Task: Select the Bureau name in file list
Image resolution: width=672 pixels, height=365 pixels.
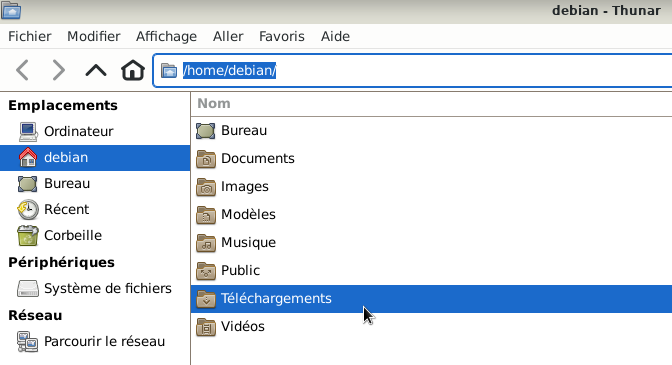Action: coord(244,131)
